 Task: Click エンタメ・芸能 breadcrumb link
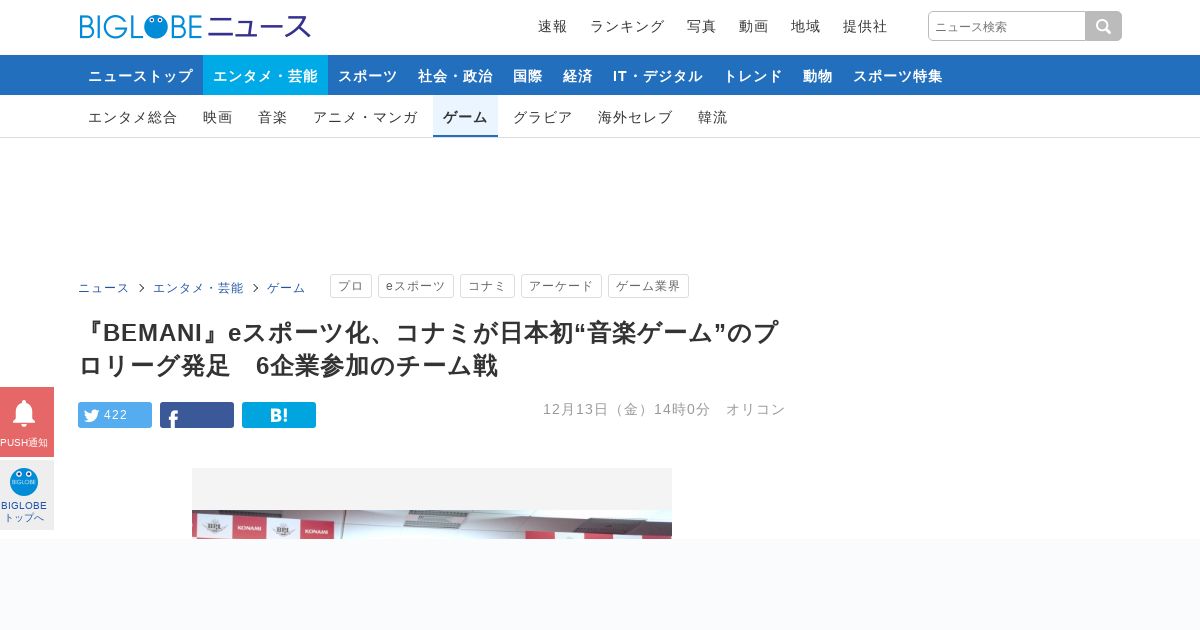(x=198, y=288)
